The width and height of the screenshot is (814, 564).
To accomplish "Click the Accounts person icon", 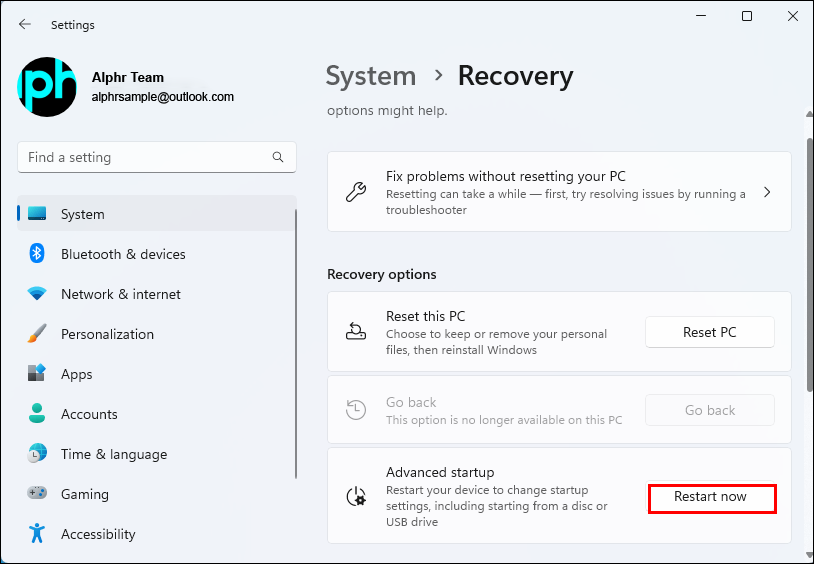I will pyautogui.click(x=37, y=414).
